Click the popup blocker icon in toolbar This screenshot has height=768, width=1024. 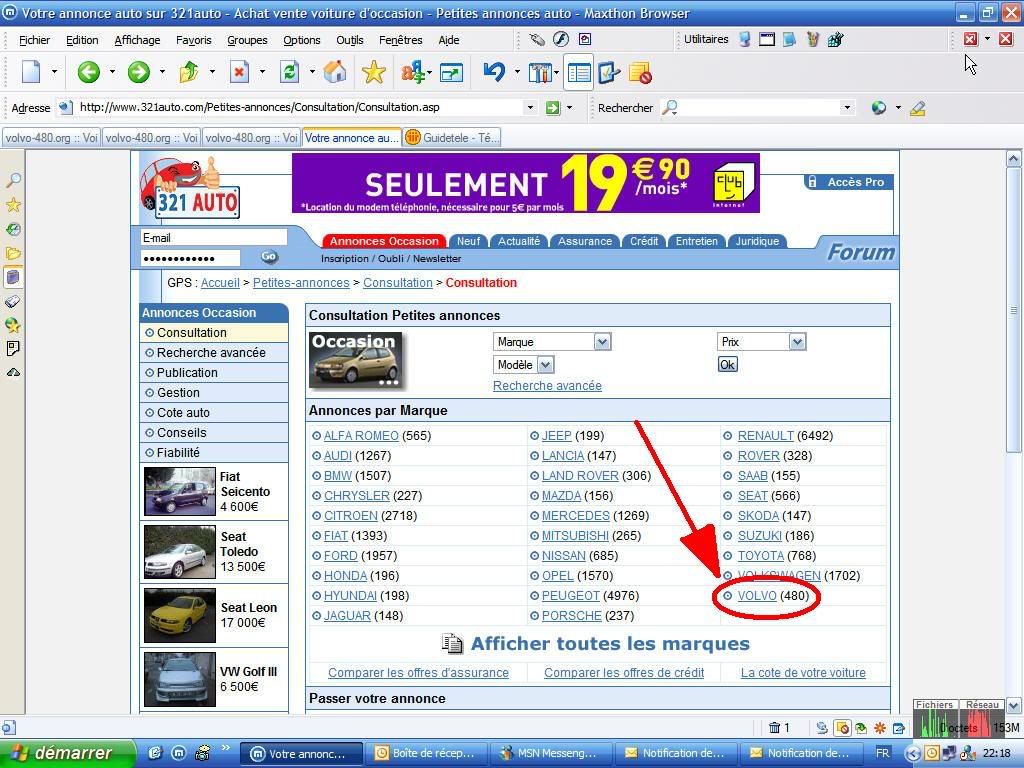coord(640,72)
